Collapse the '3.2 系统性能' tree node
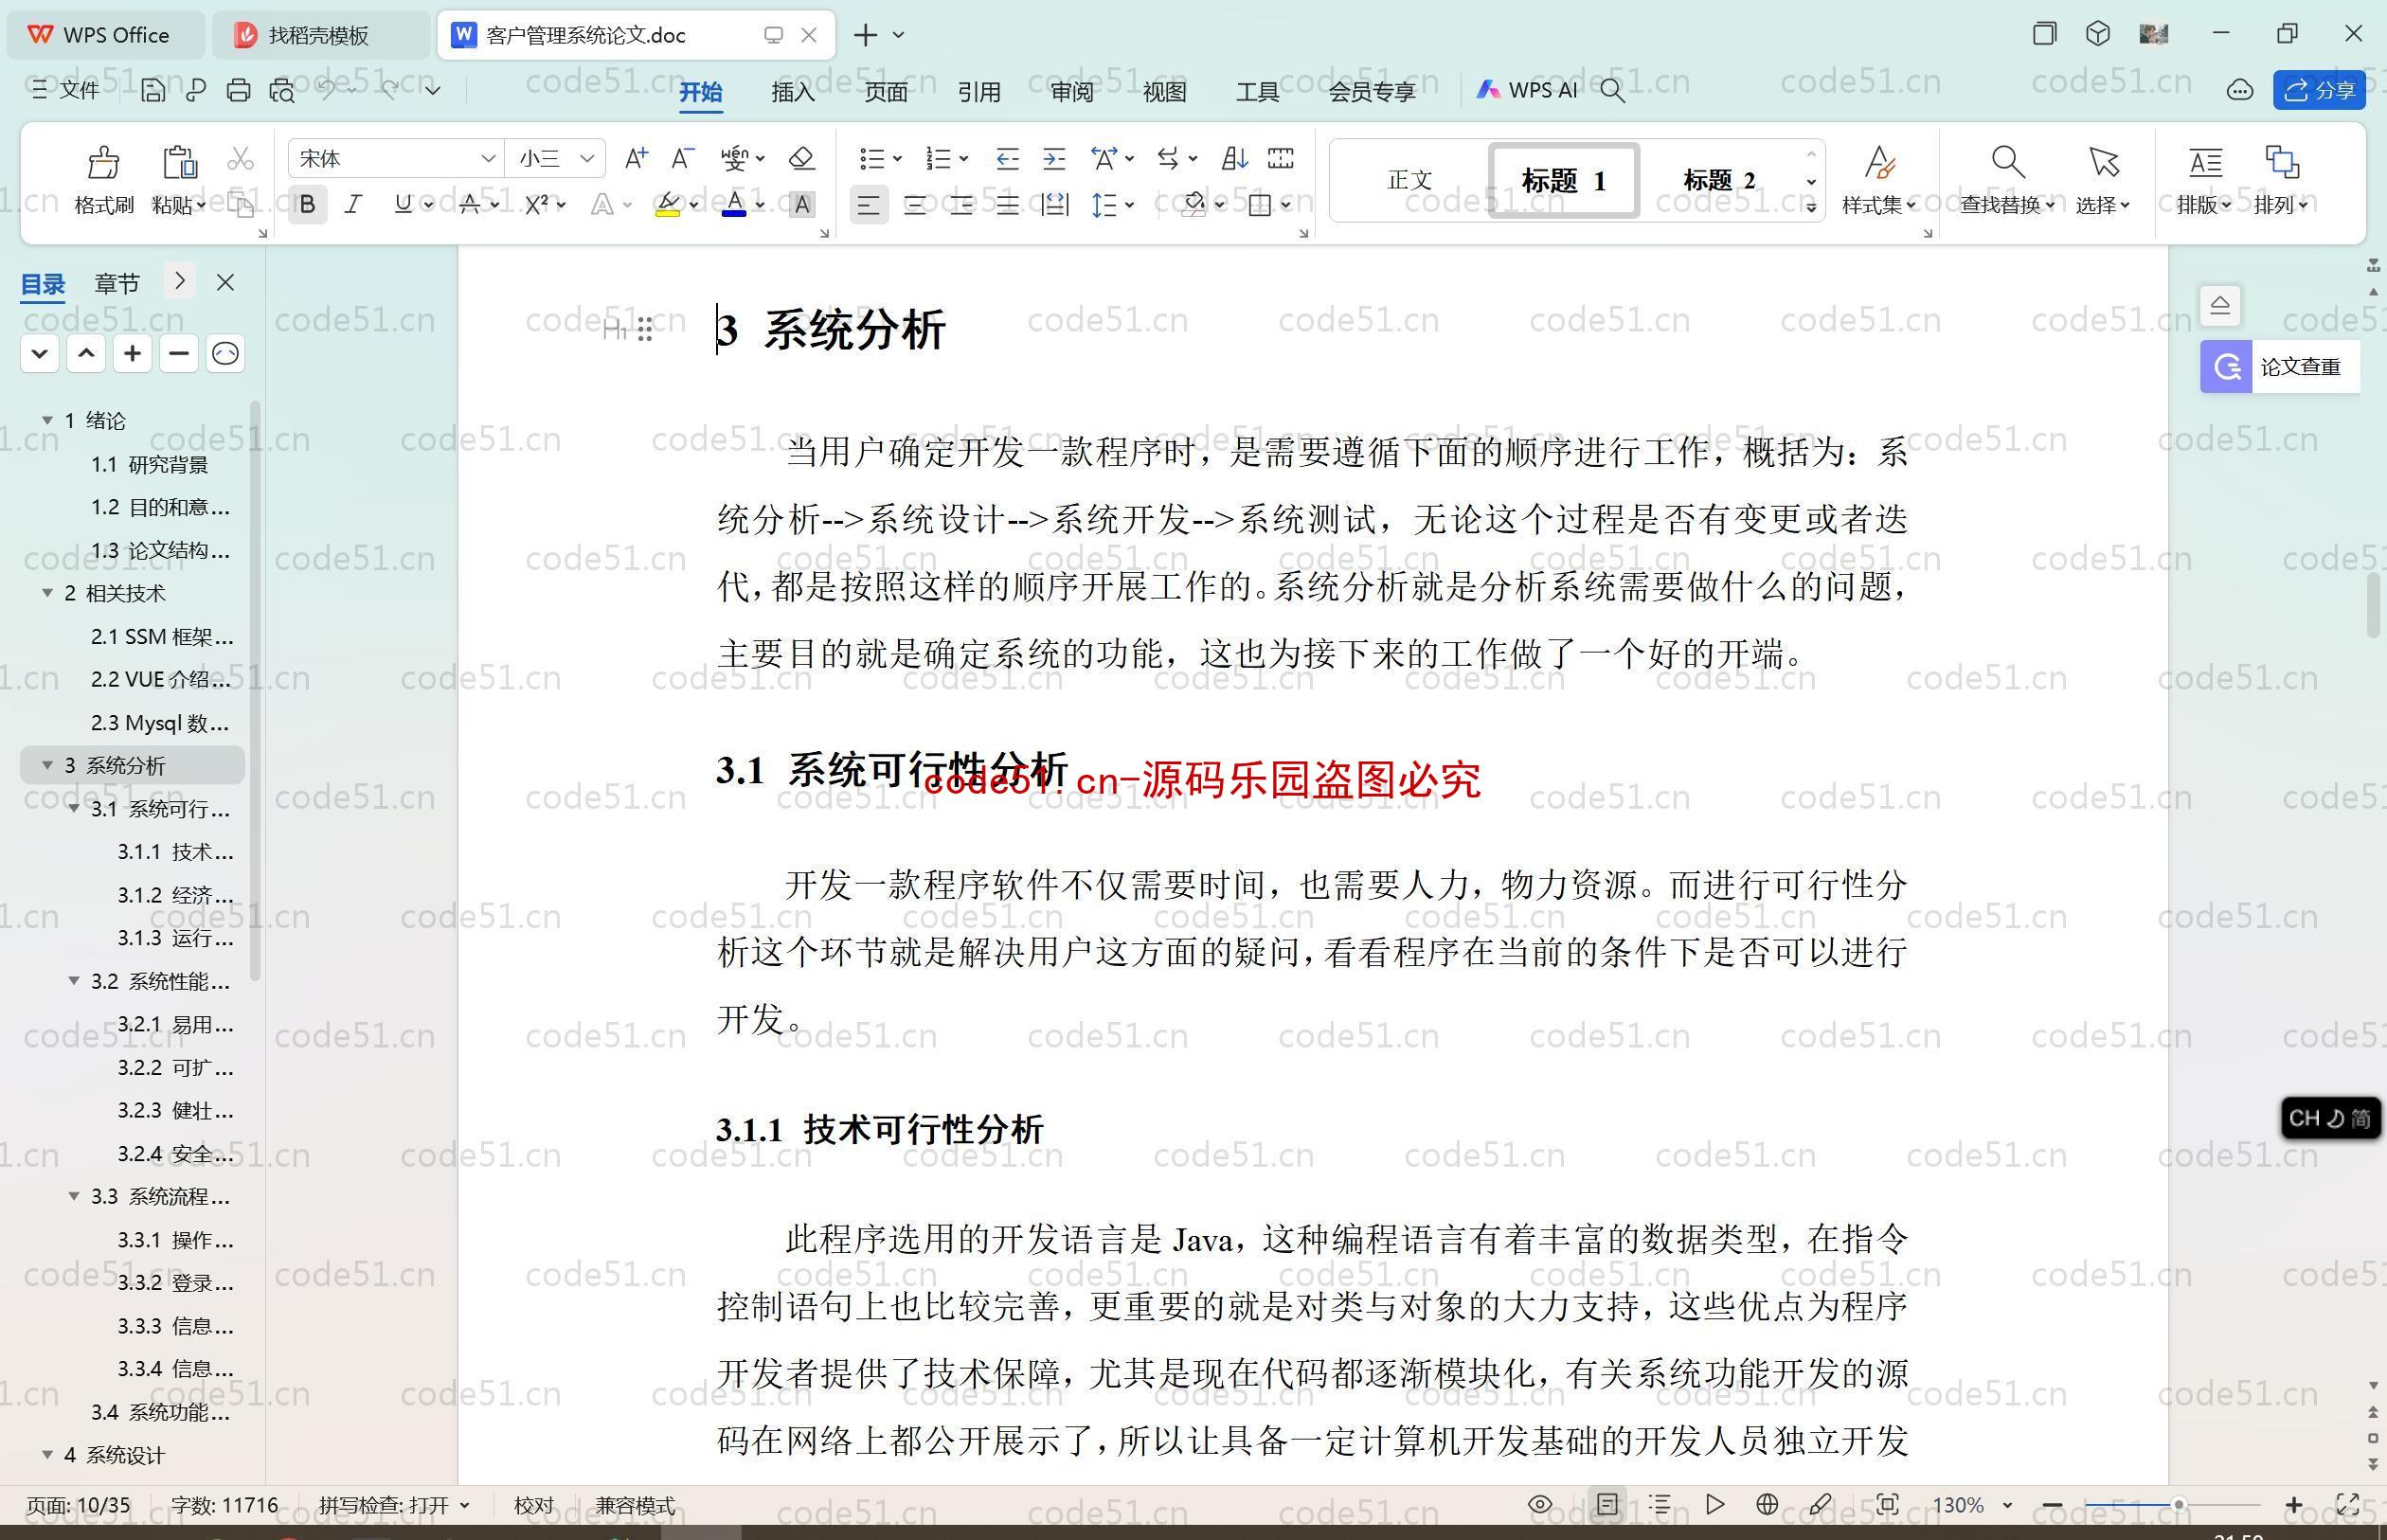Screen dimensions: 2387x1540 [x=73, y=981]
